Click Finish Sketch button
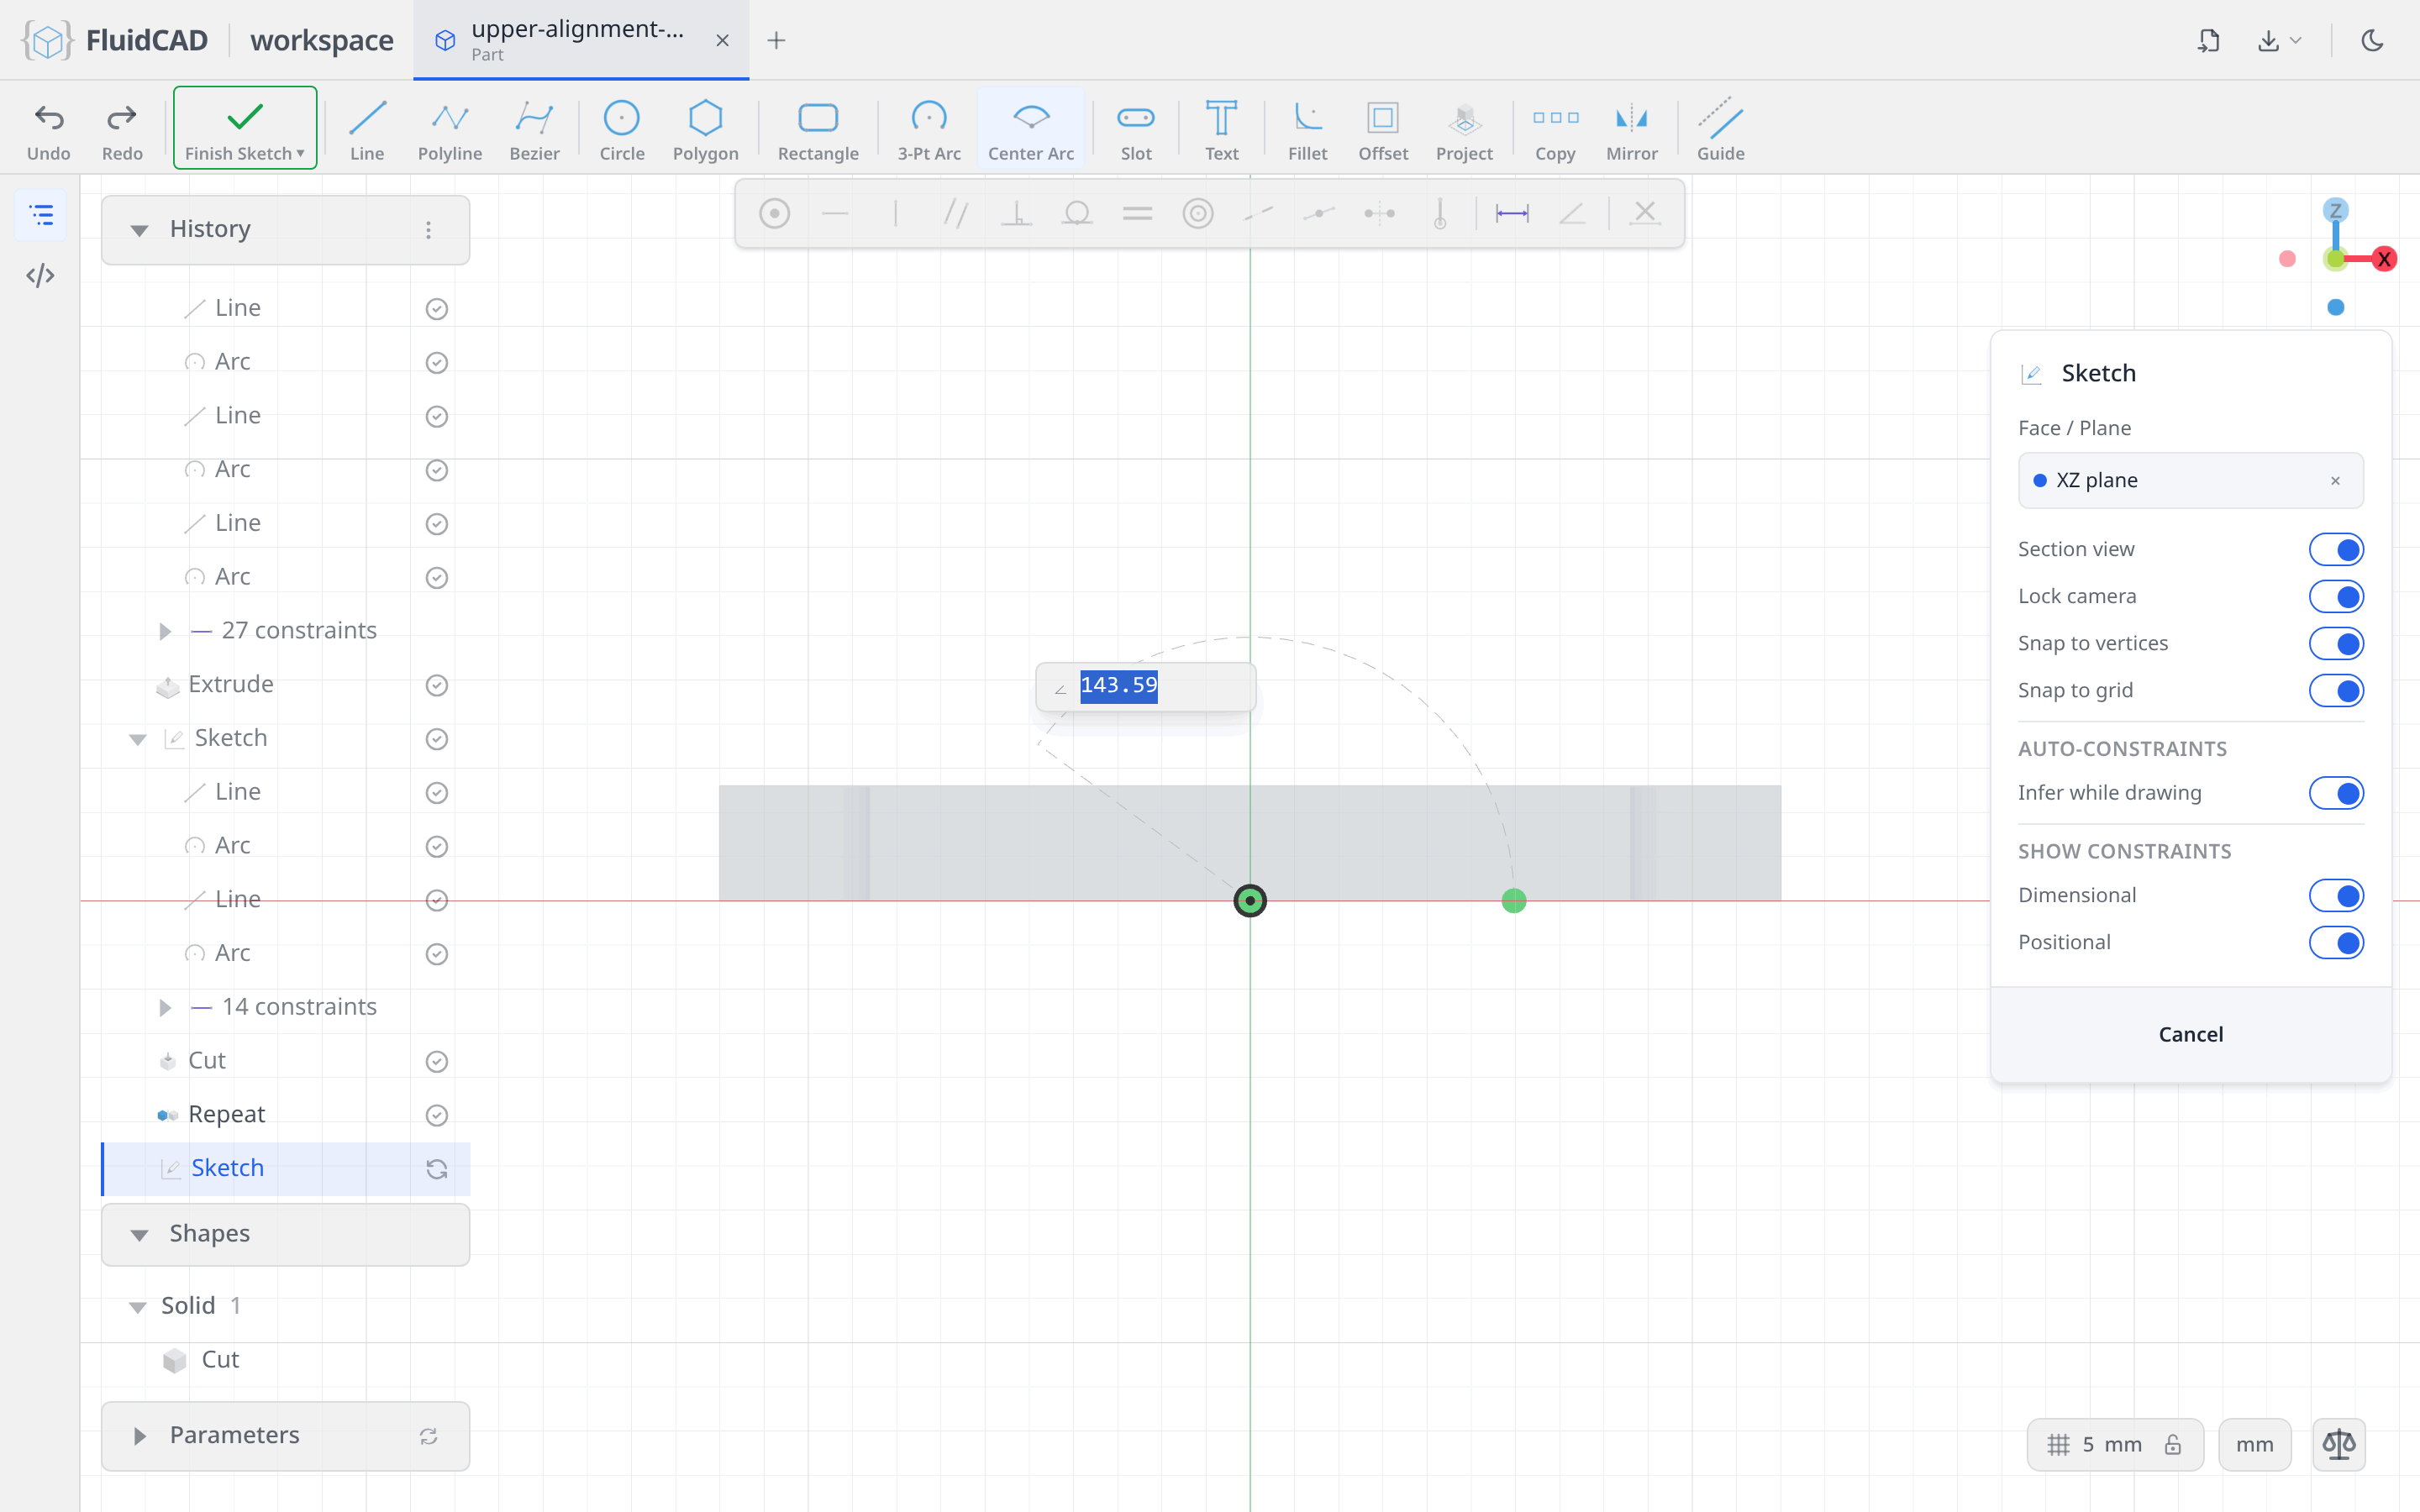Screen dimensions: 2420x1512 (x=245, y=128)
